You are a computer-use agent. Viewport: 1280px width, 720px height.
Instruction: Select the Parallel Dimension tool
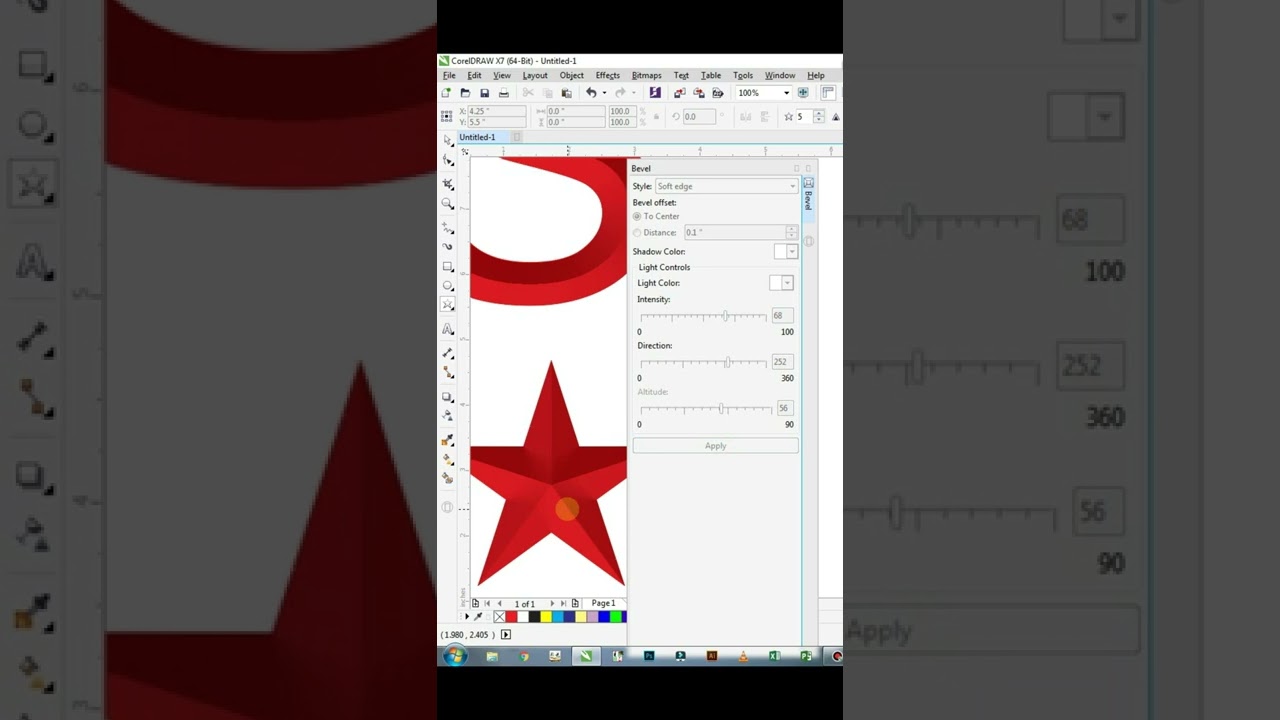448,353
